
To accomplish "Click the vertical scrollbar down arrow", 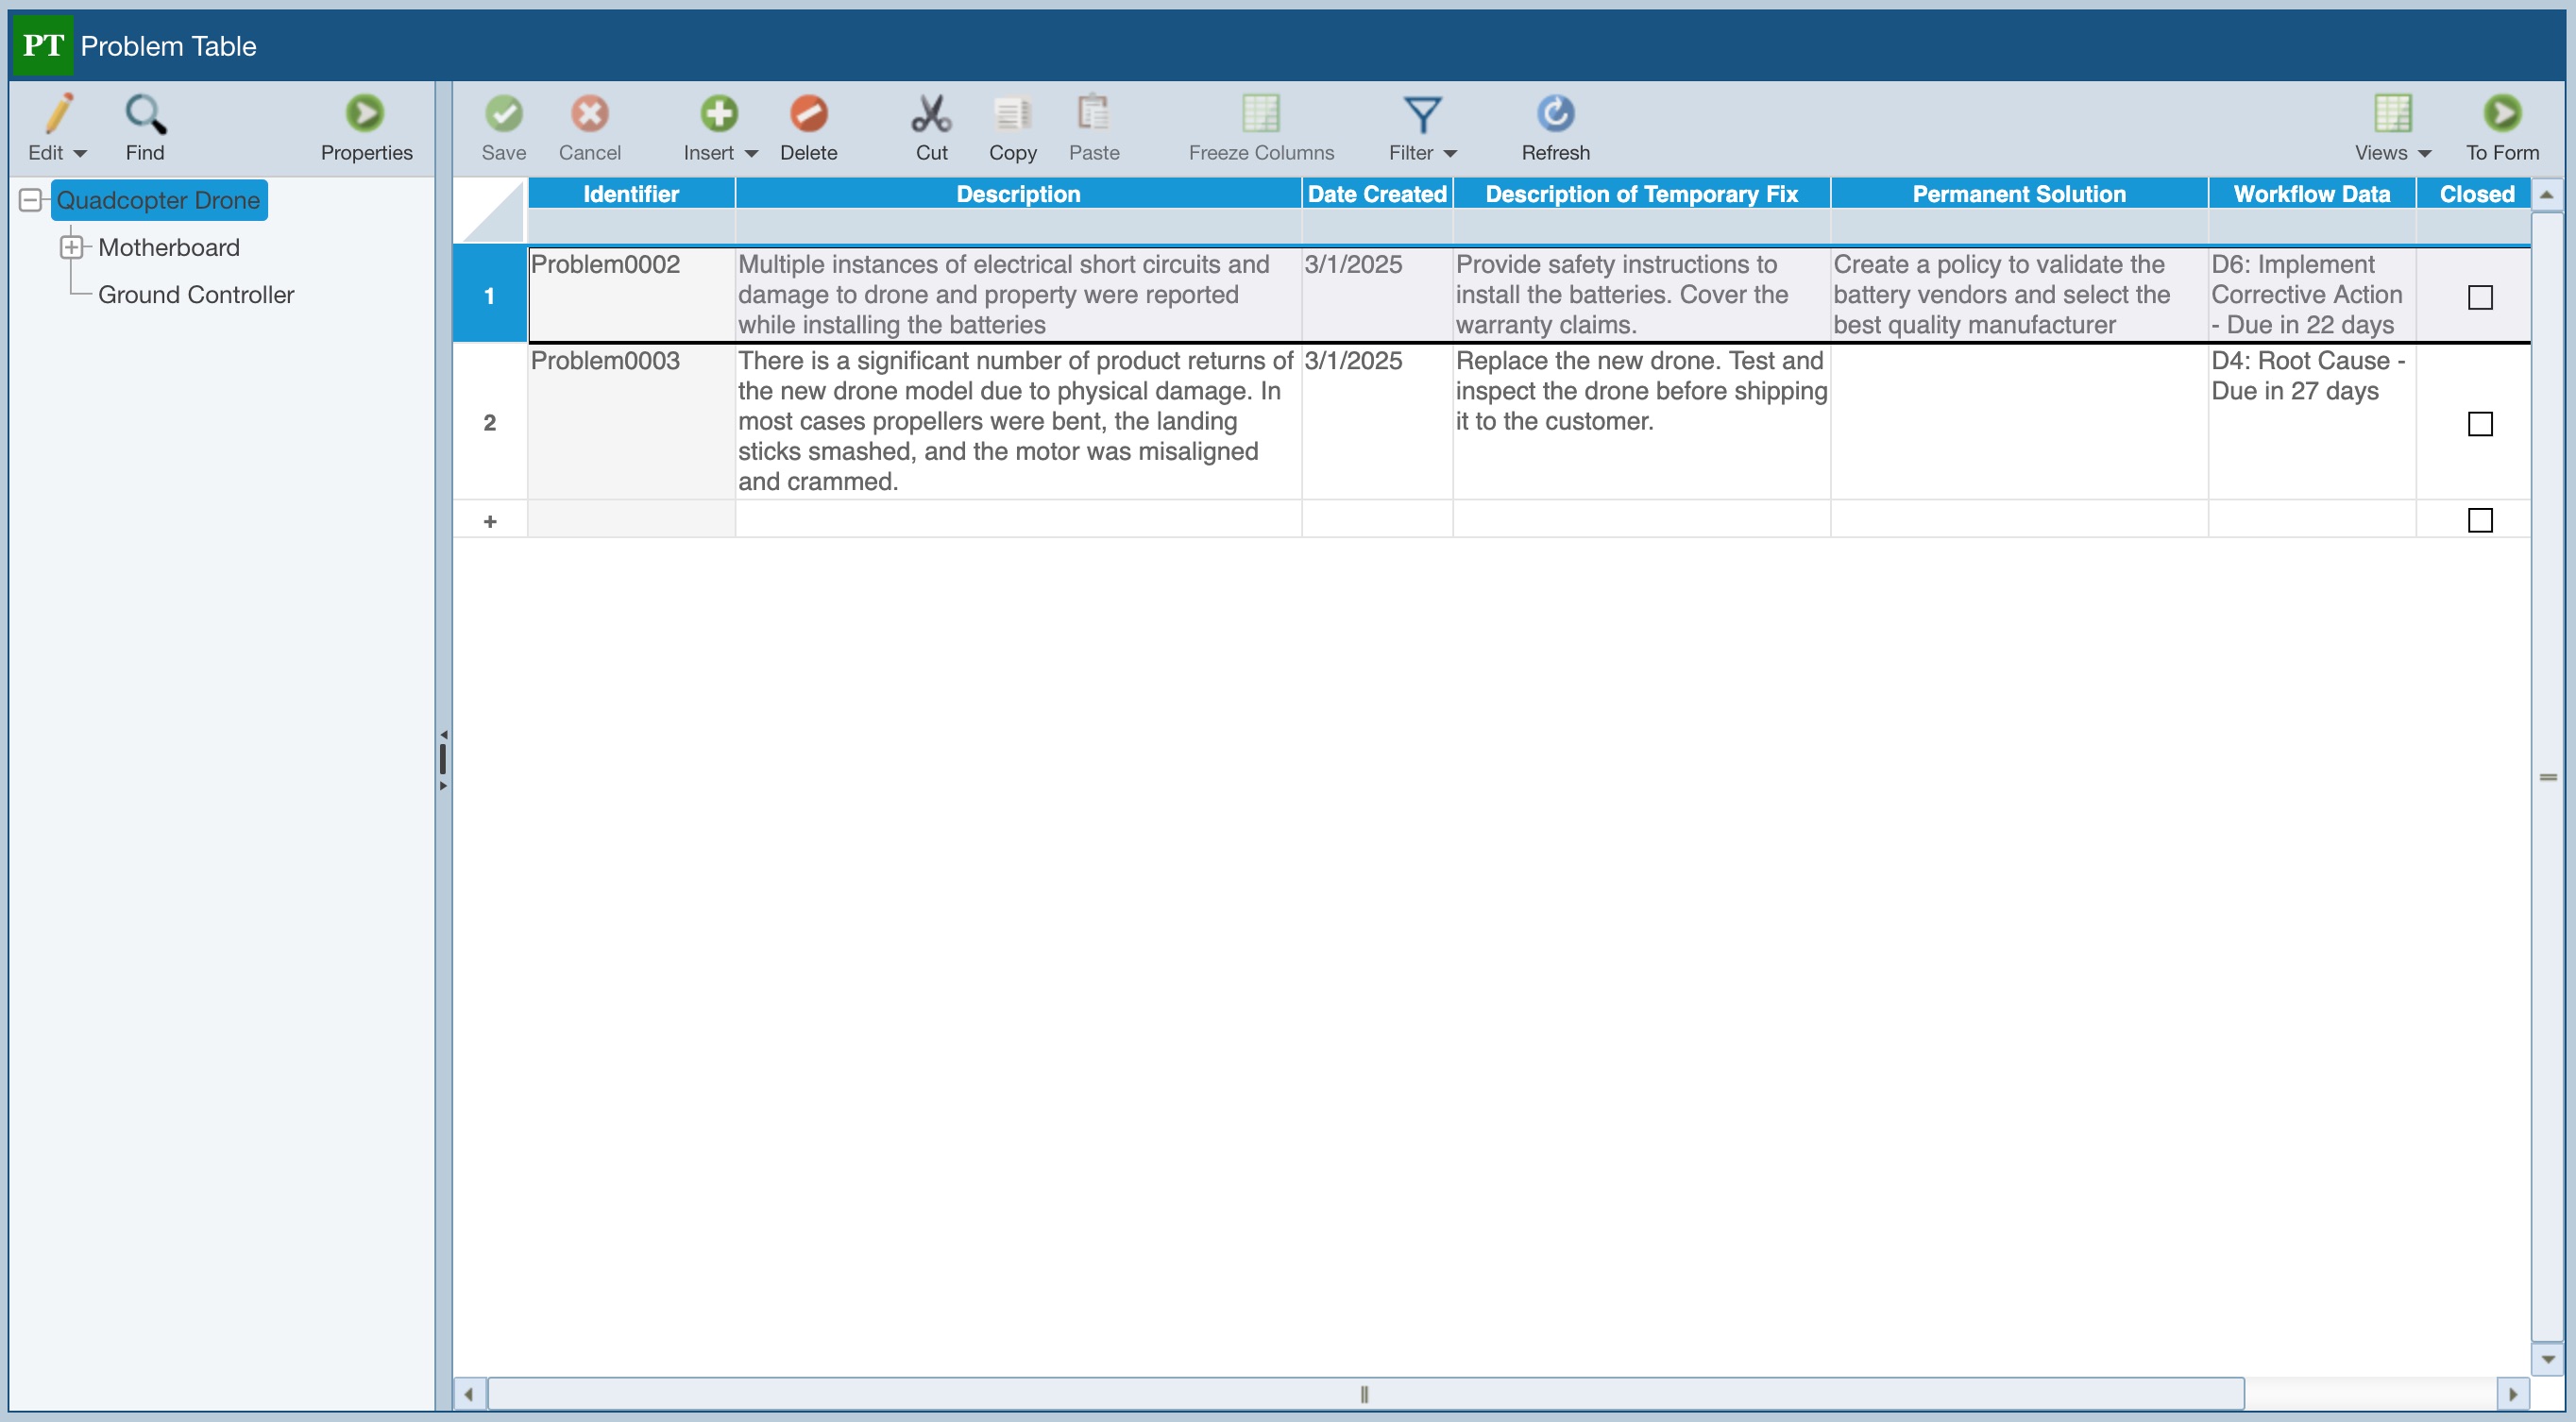I will (2547, 1359).
